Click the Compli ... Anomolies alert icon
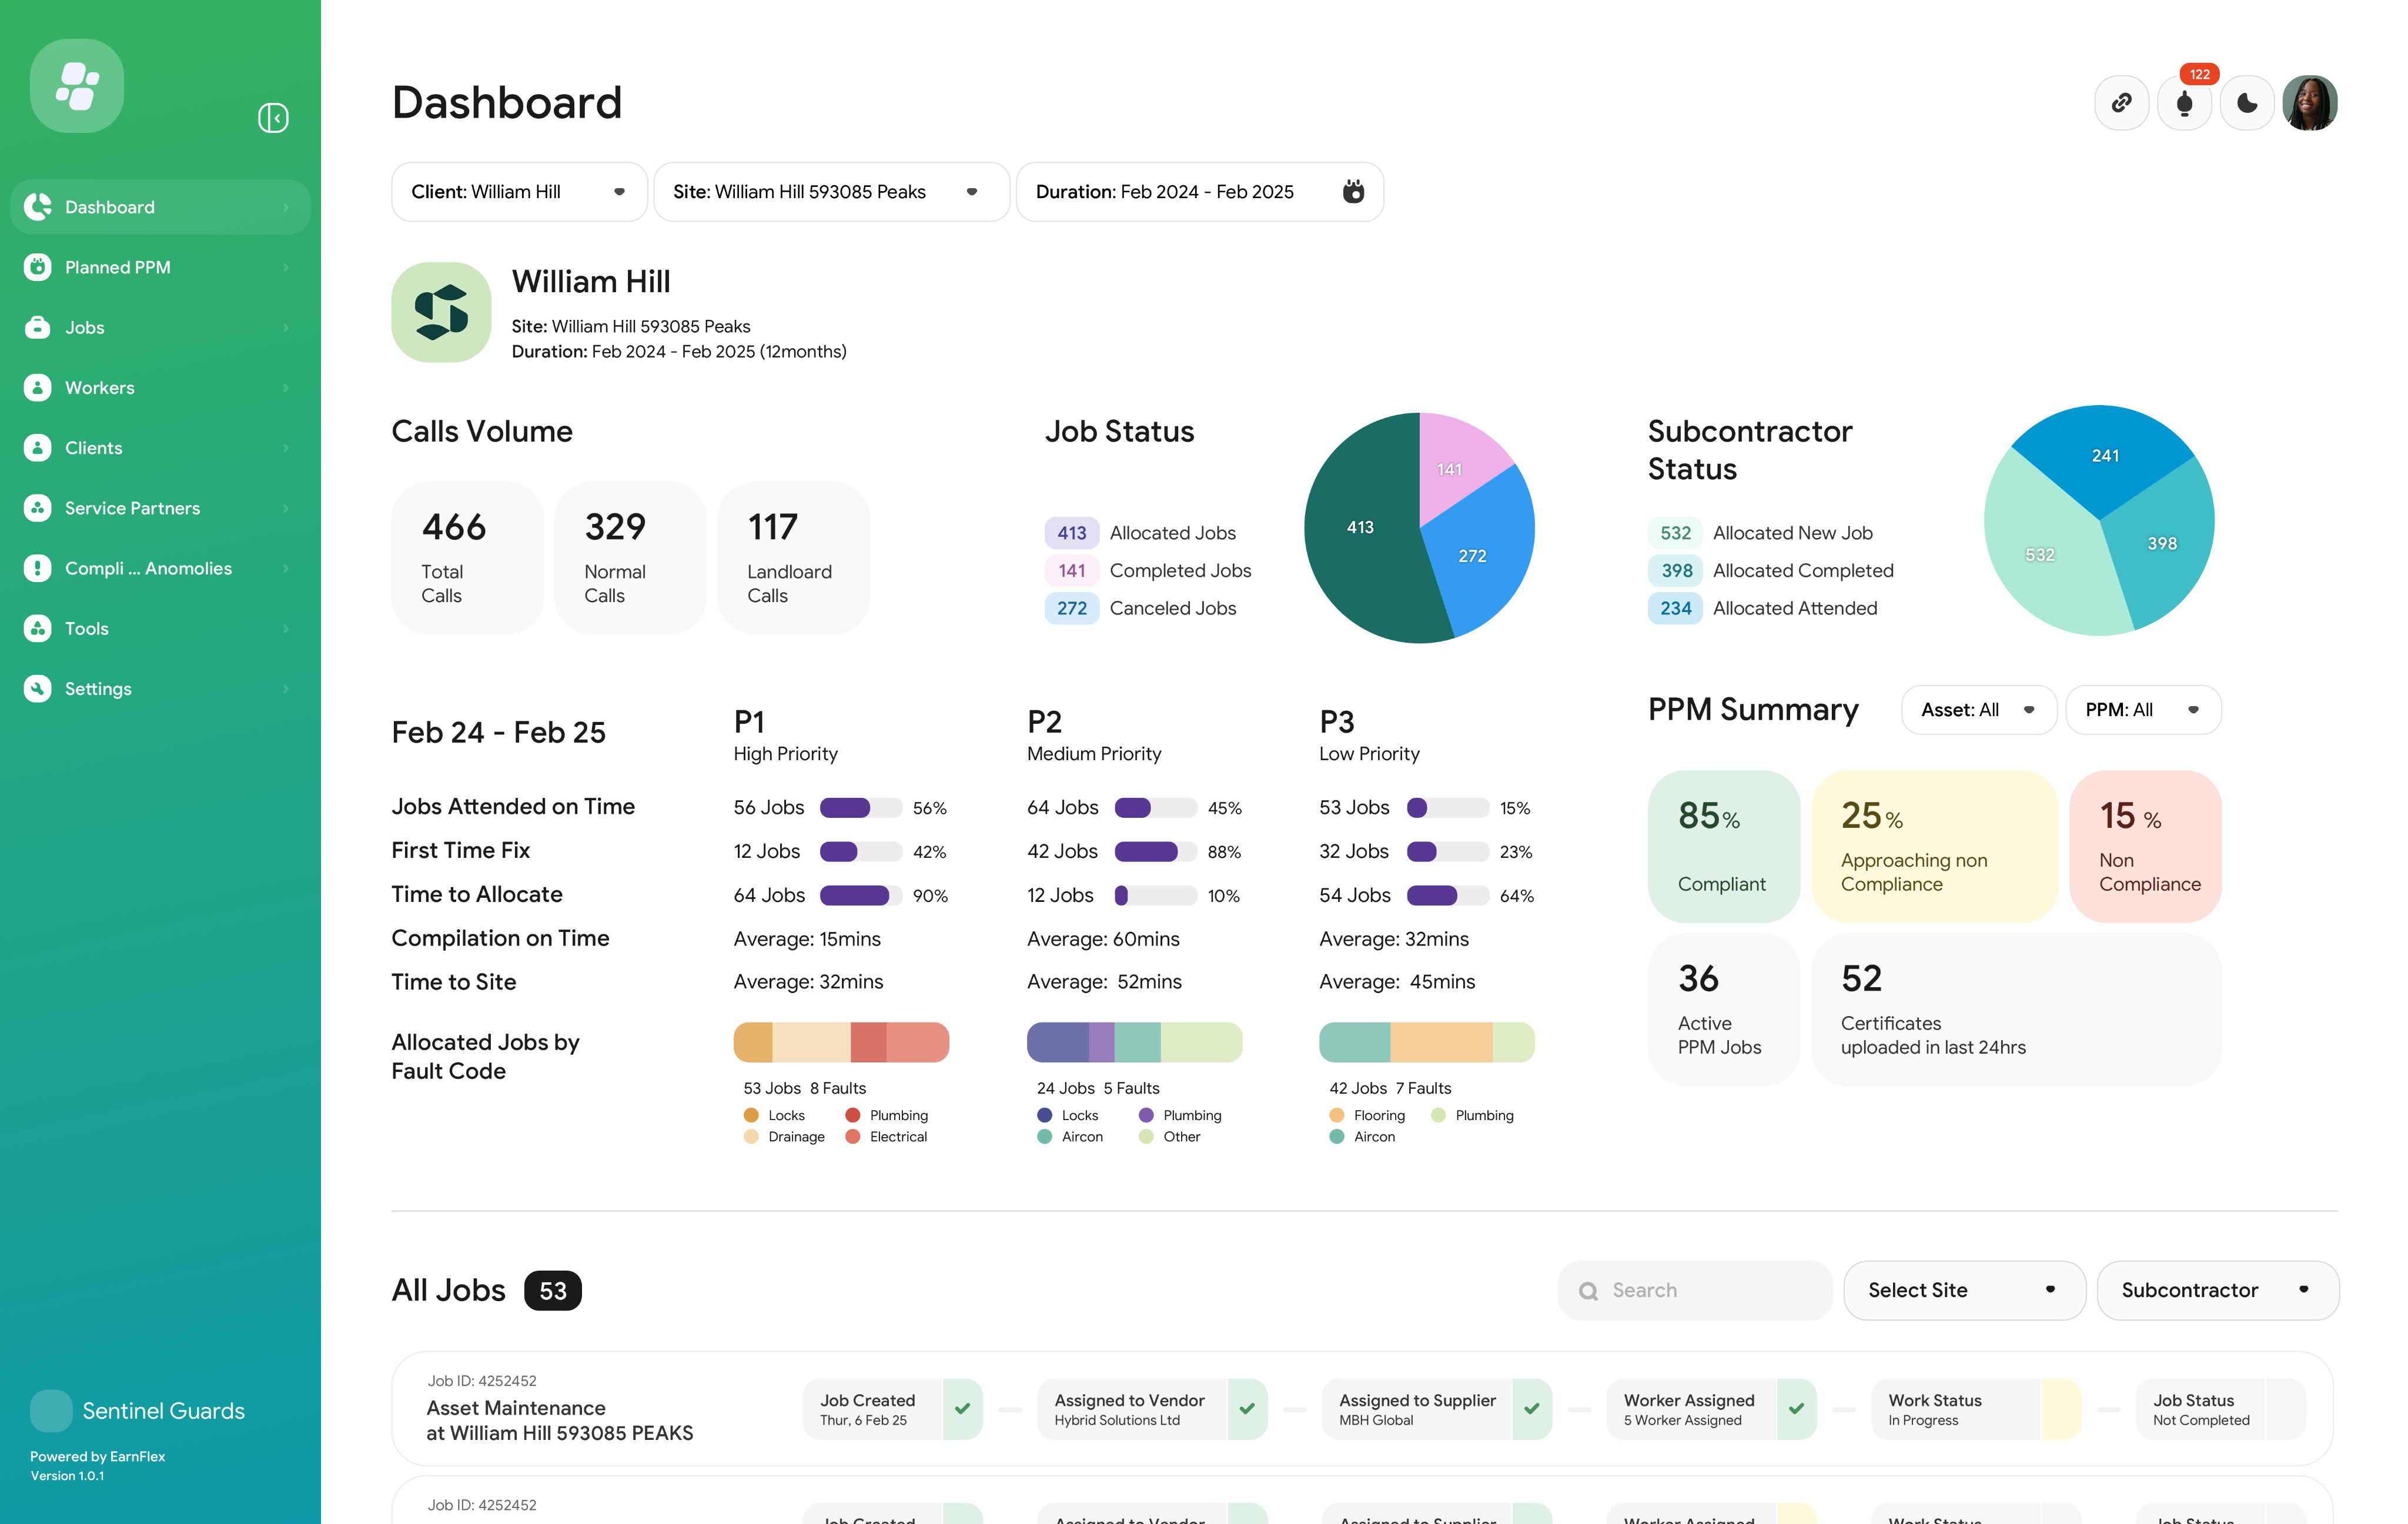This screenshot has height=1524, width=2408. point(38,568)
